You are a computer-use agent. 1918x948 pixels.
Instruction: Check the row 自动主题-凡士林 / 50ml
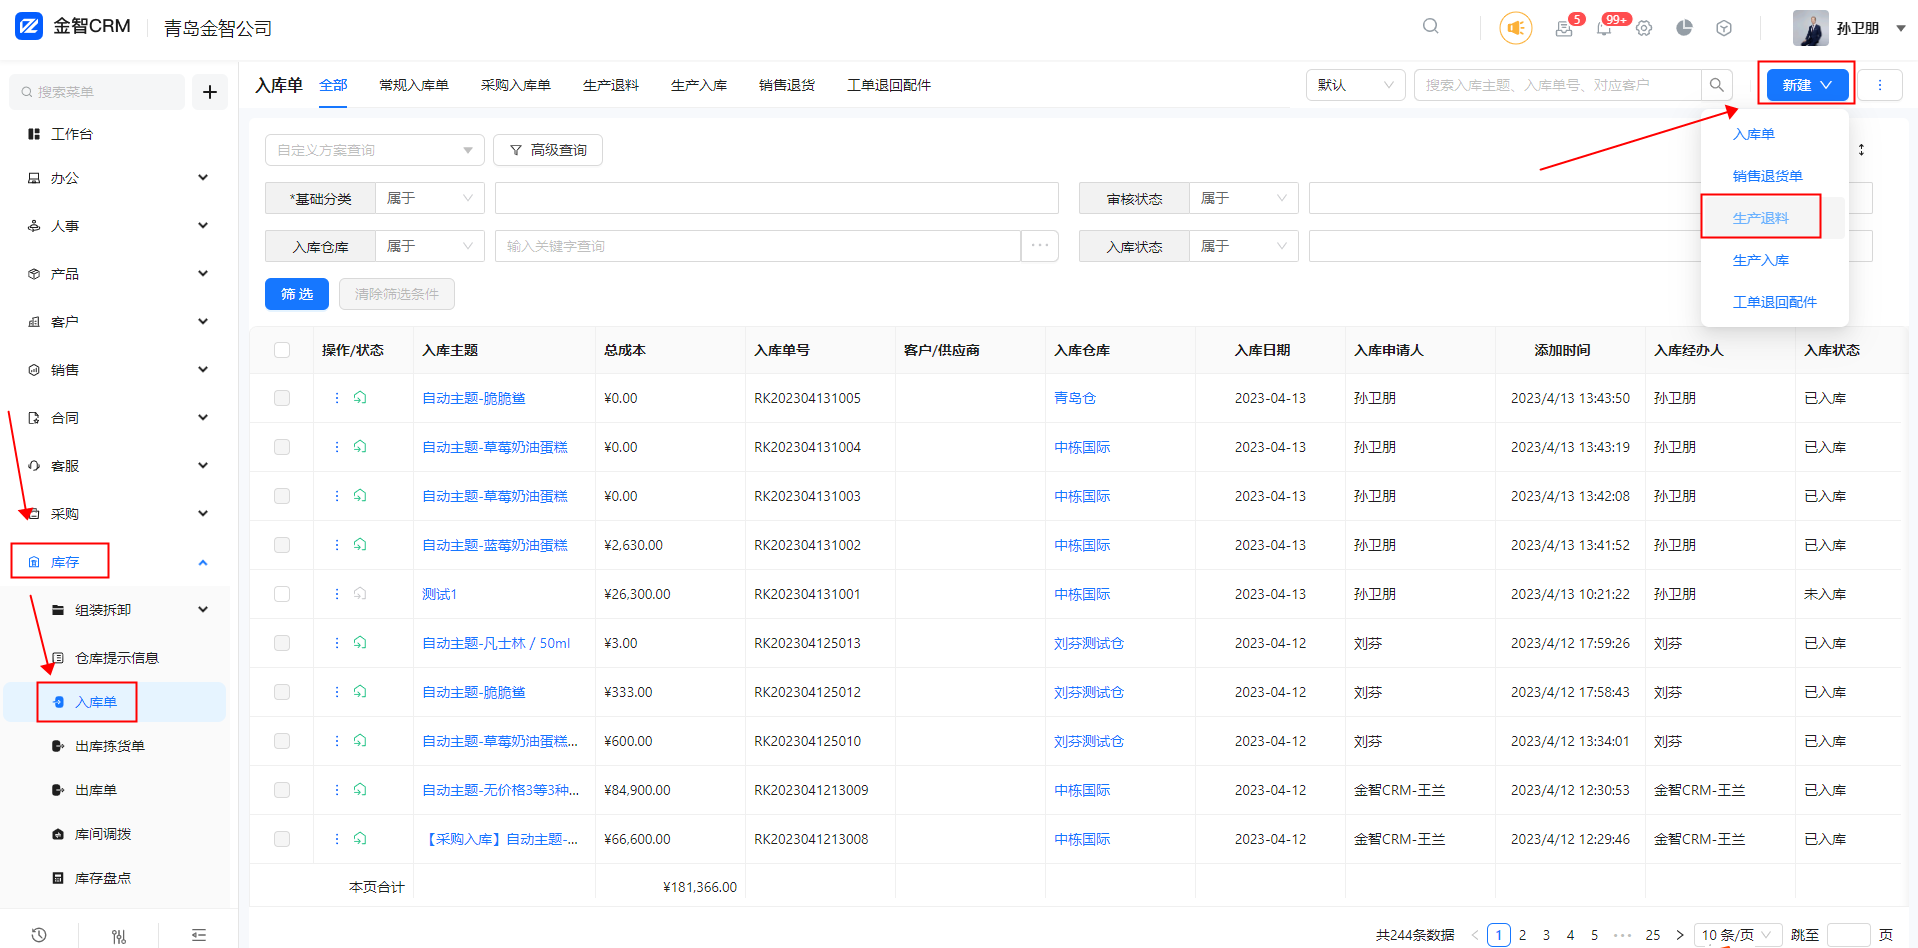282,643
